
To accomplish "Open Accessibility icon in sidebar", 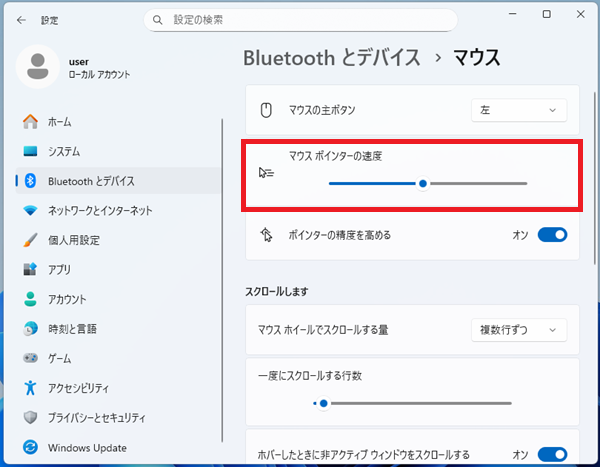I will (x=30, y=388).
